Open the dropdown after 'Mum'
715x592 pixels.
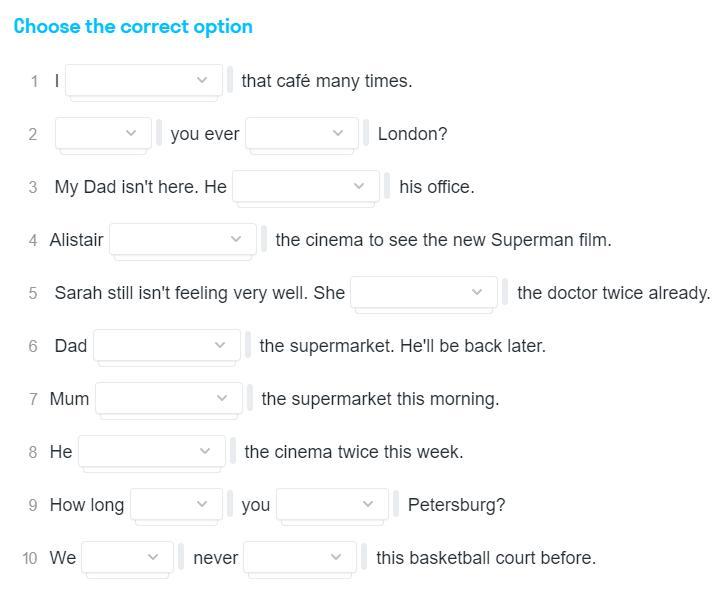(169, 398)
